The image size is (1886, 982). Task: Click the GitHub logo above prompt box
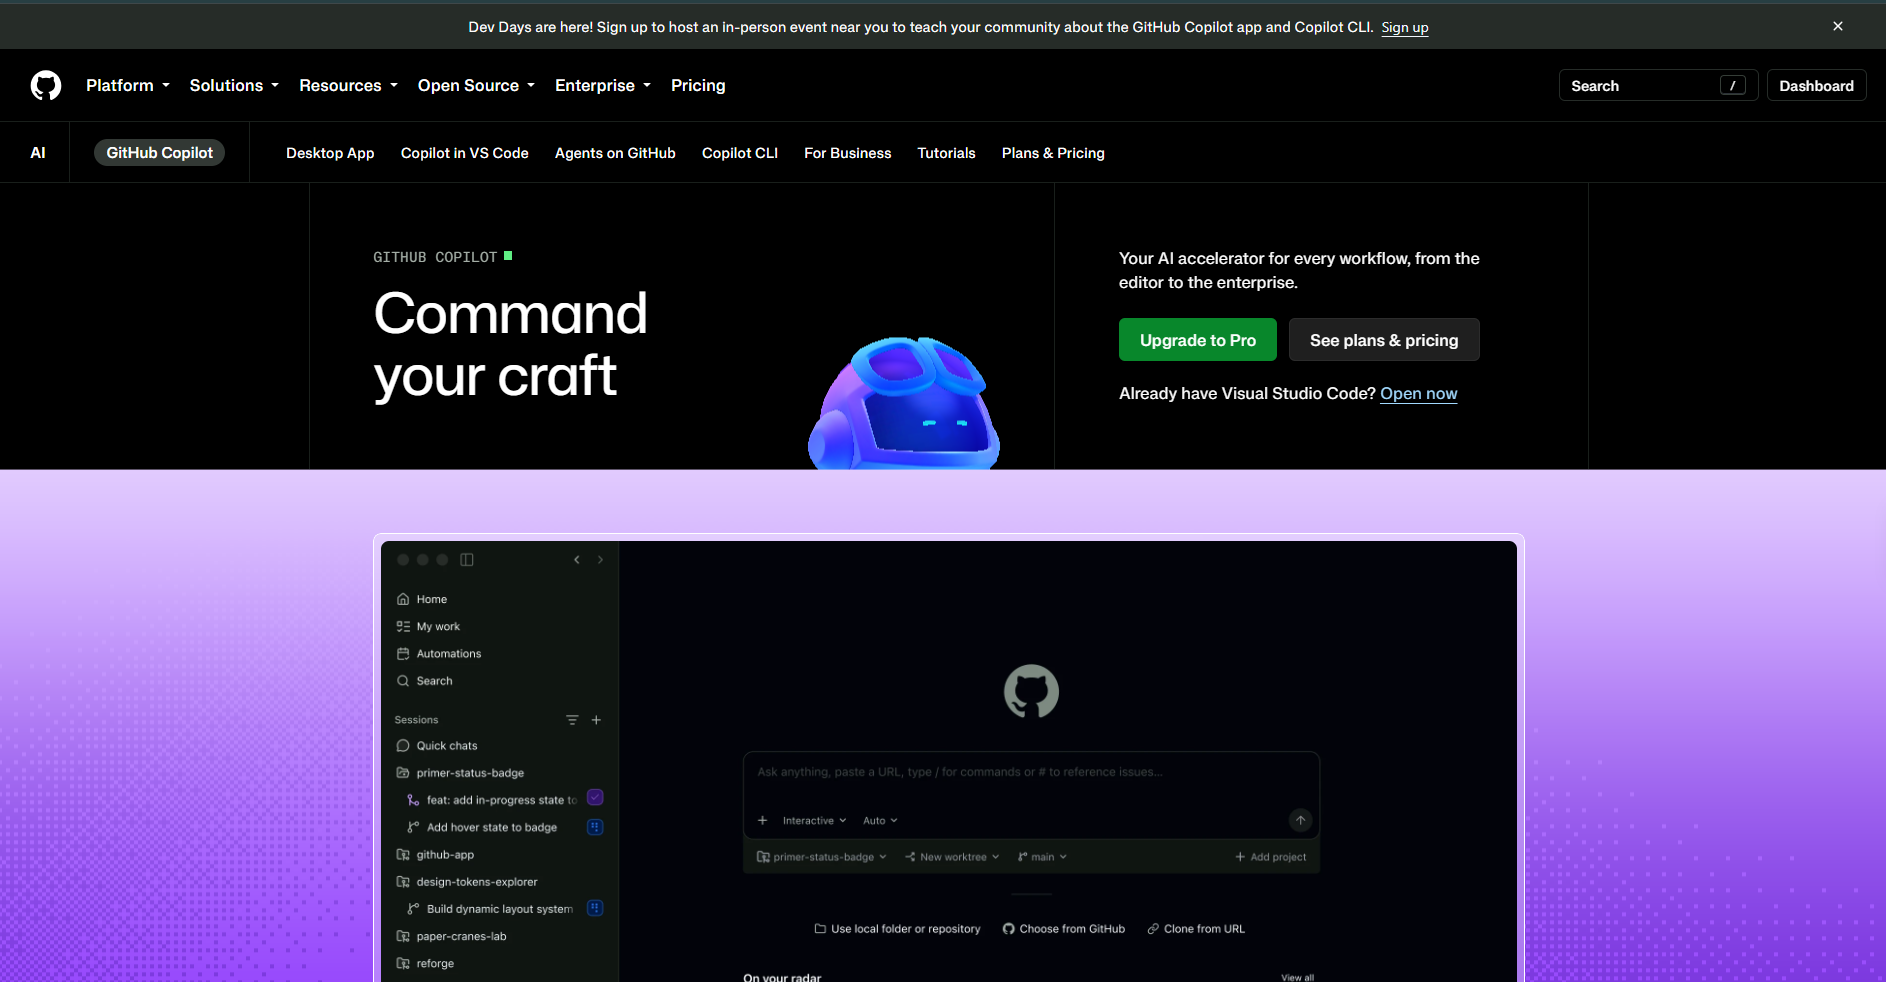1031,691
